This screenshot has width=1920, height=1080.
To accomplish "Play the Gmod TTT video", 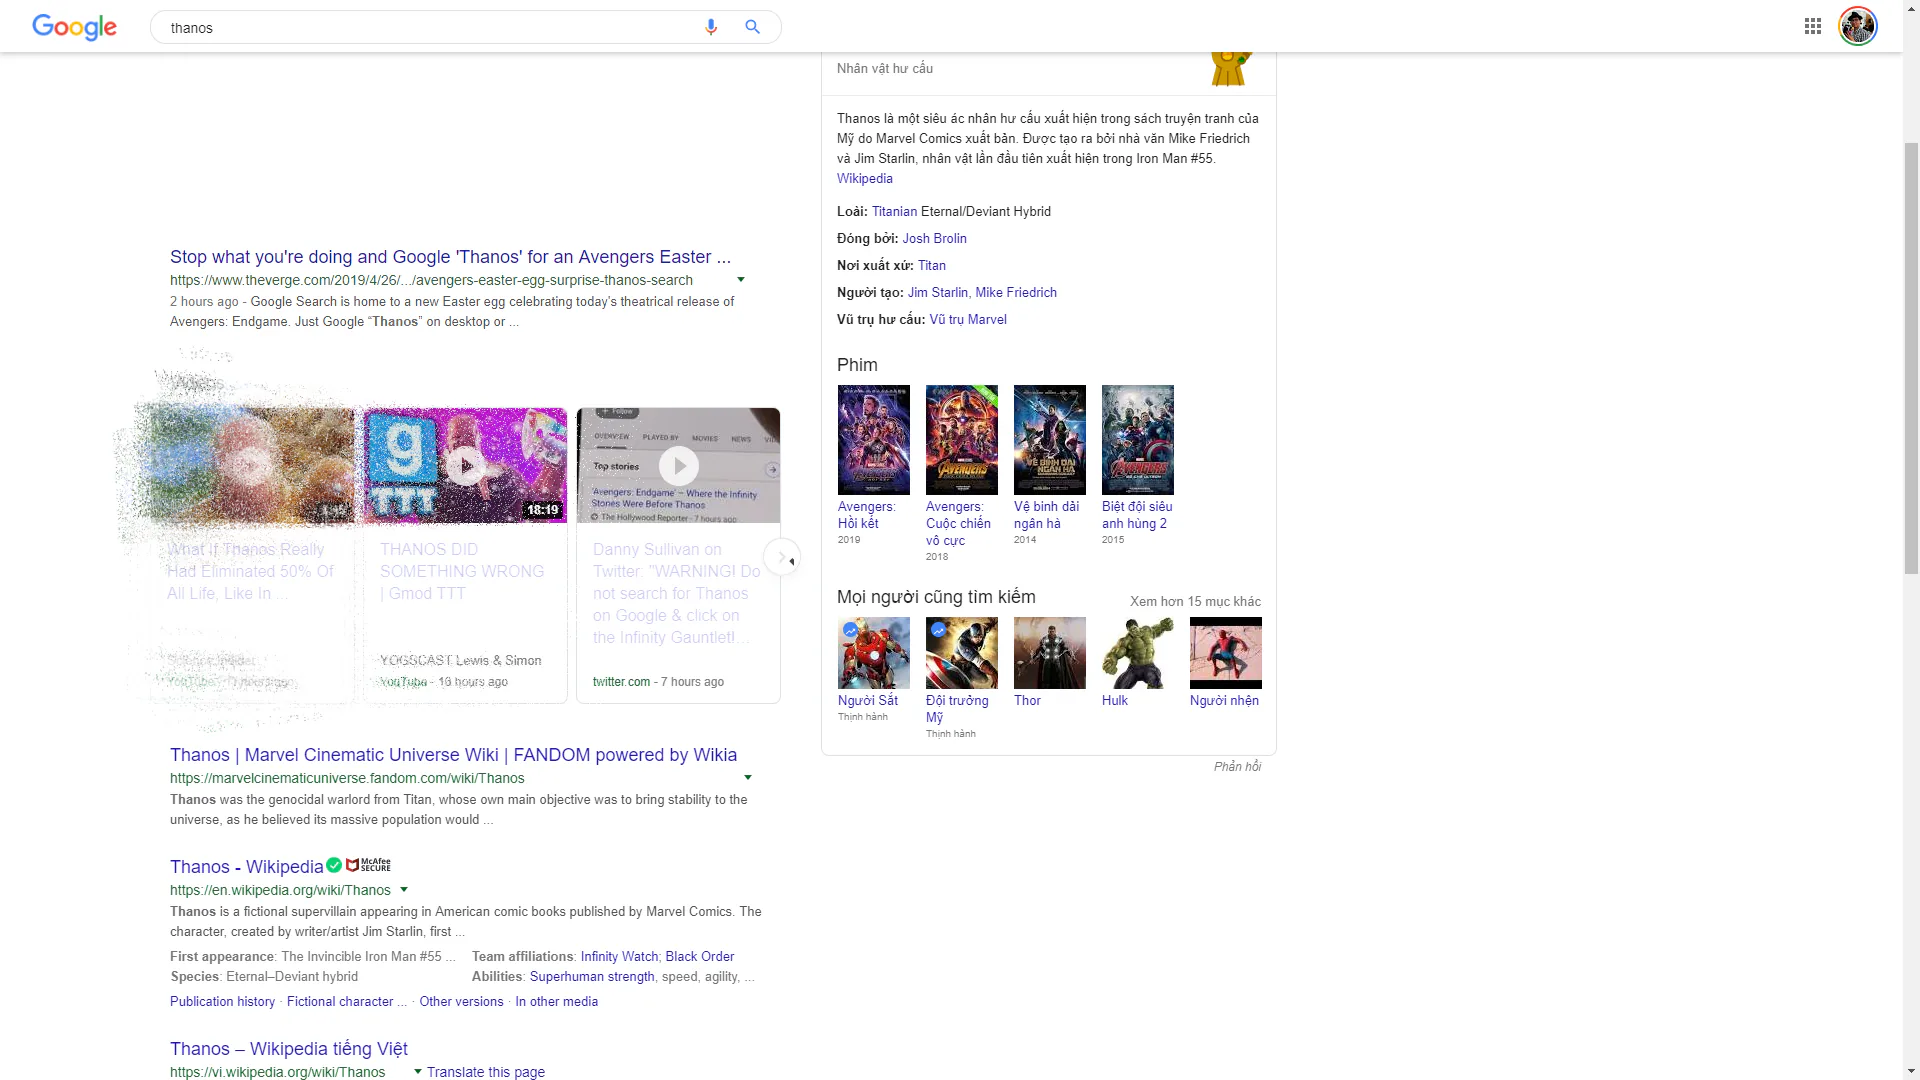I will pos(465,466).
